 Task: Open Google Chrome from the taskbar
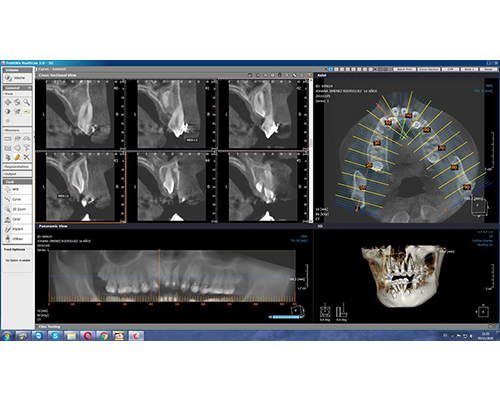pos(104,336)
